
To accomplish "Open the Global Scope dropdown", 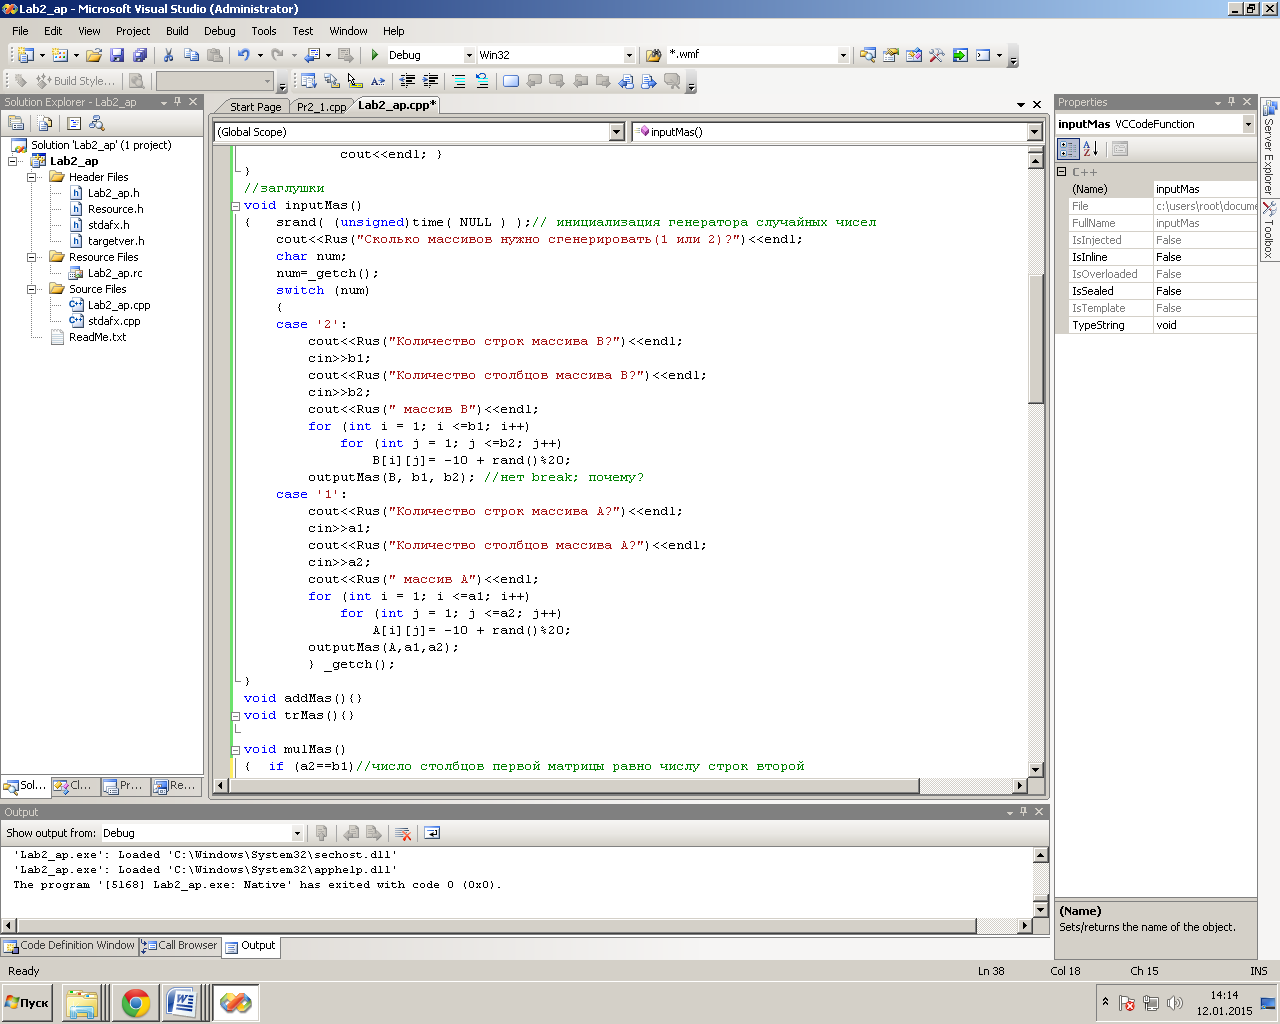I will coord(616,132).
